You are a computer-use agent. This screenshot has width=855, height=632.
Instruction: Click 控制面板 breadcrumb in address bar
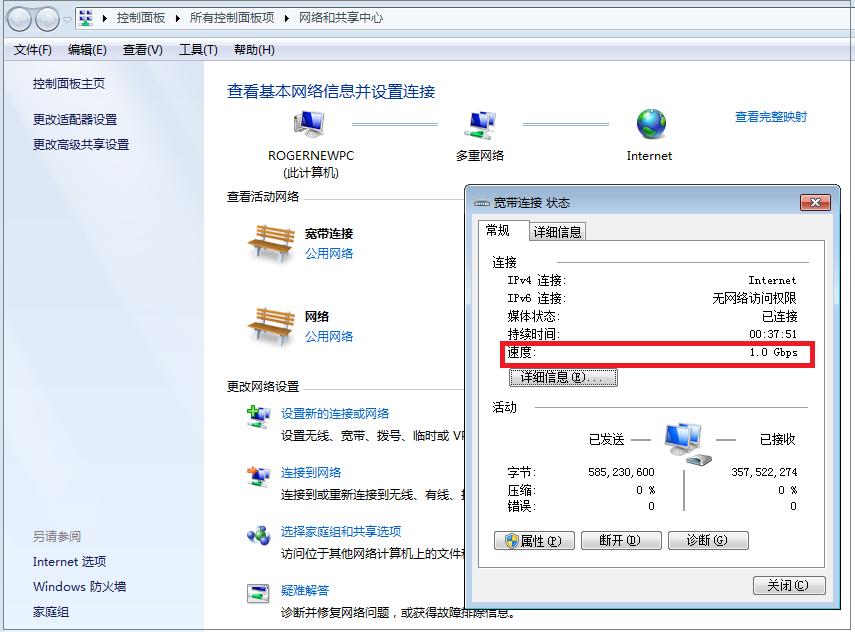click(141, 18)
